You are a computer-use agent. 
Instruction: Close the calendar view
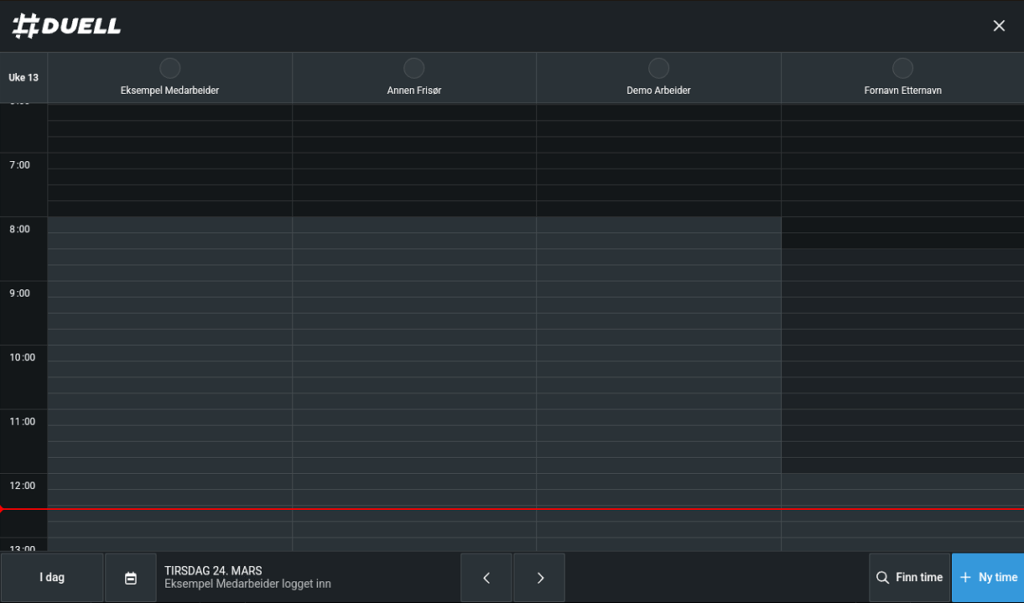click(x=998, y=26)
